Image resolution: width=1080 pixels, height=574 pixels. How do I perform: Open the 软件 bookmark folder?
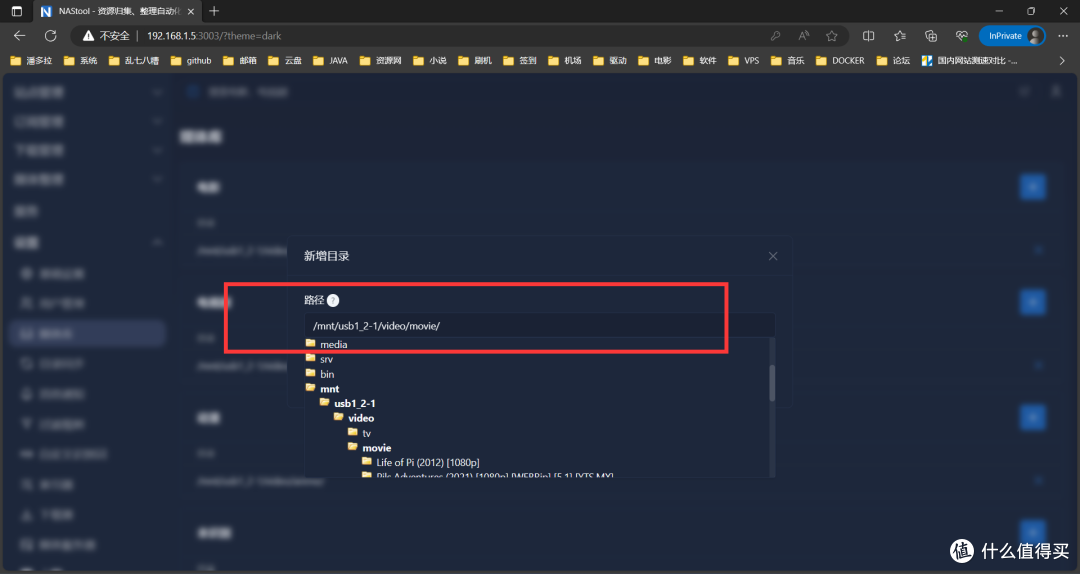click(x=700, y=61)
